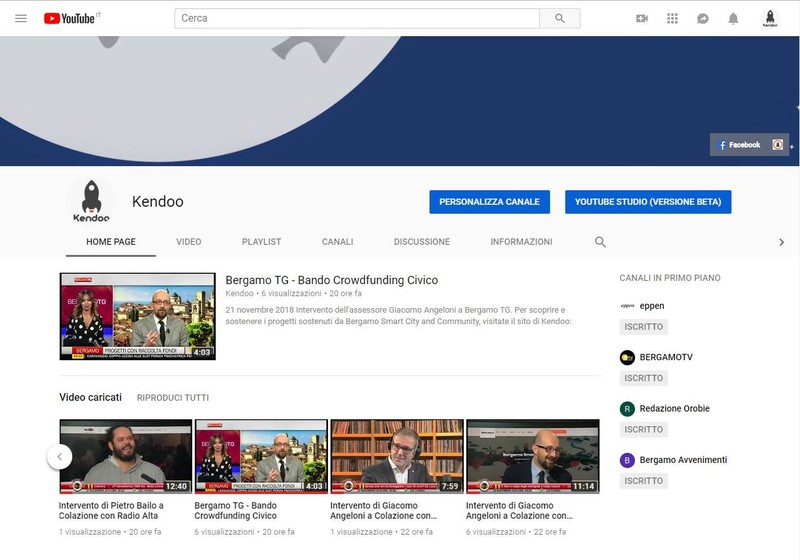Viewport: 800px width, 560px height.
Task: Switch to the VIDEO tab
Action: [x=189, y=242]
